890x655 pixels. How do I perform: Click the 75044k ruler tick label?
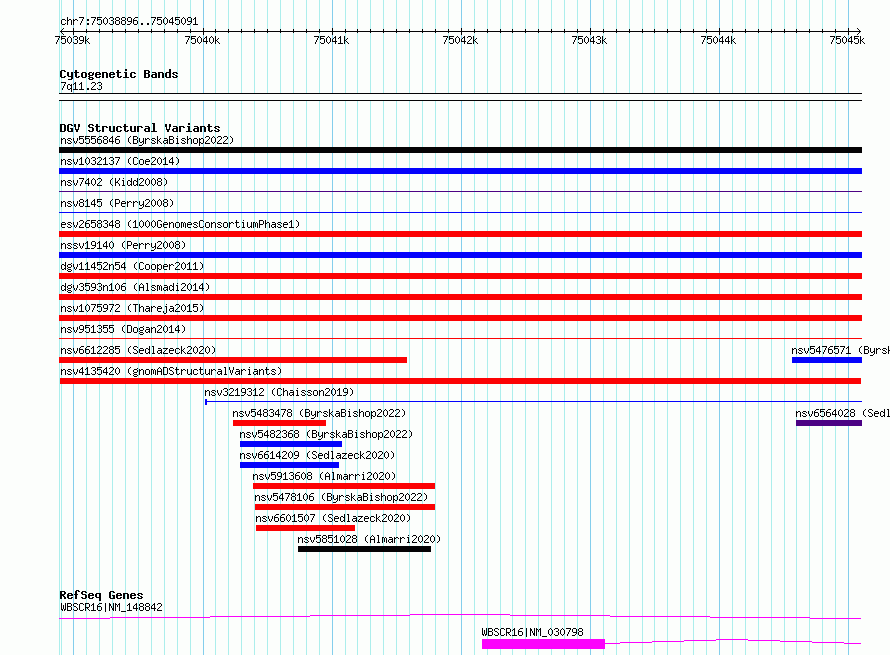[x=718, y=40]
